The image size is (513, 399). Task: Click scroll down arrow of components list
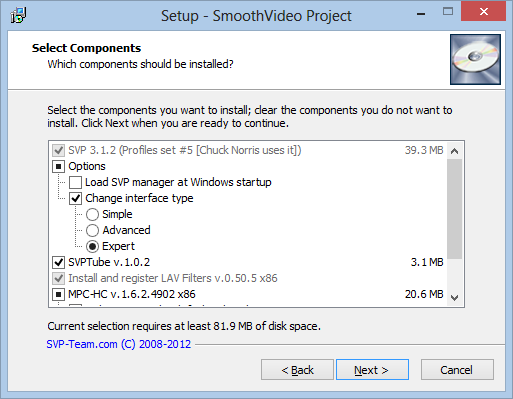click(454, 298)
